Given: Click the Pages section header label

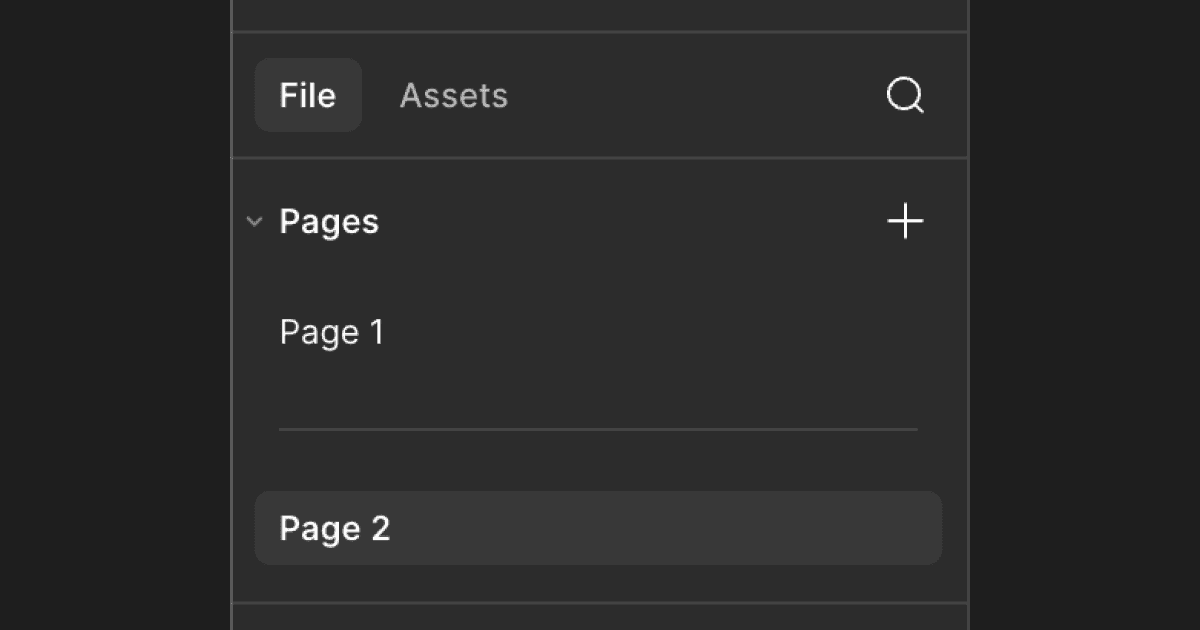Looking at the screenshot, I should [x=329, y=221].
